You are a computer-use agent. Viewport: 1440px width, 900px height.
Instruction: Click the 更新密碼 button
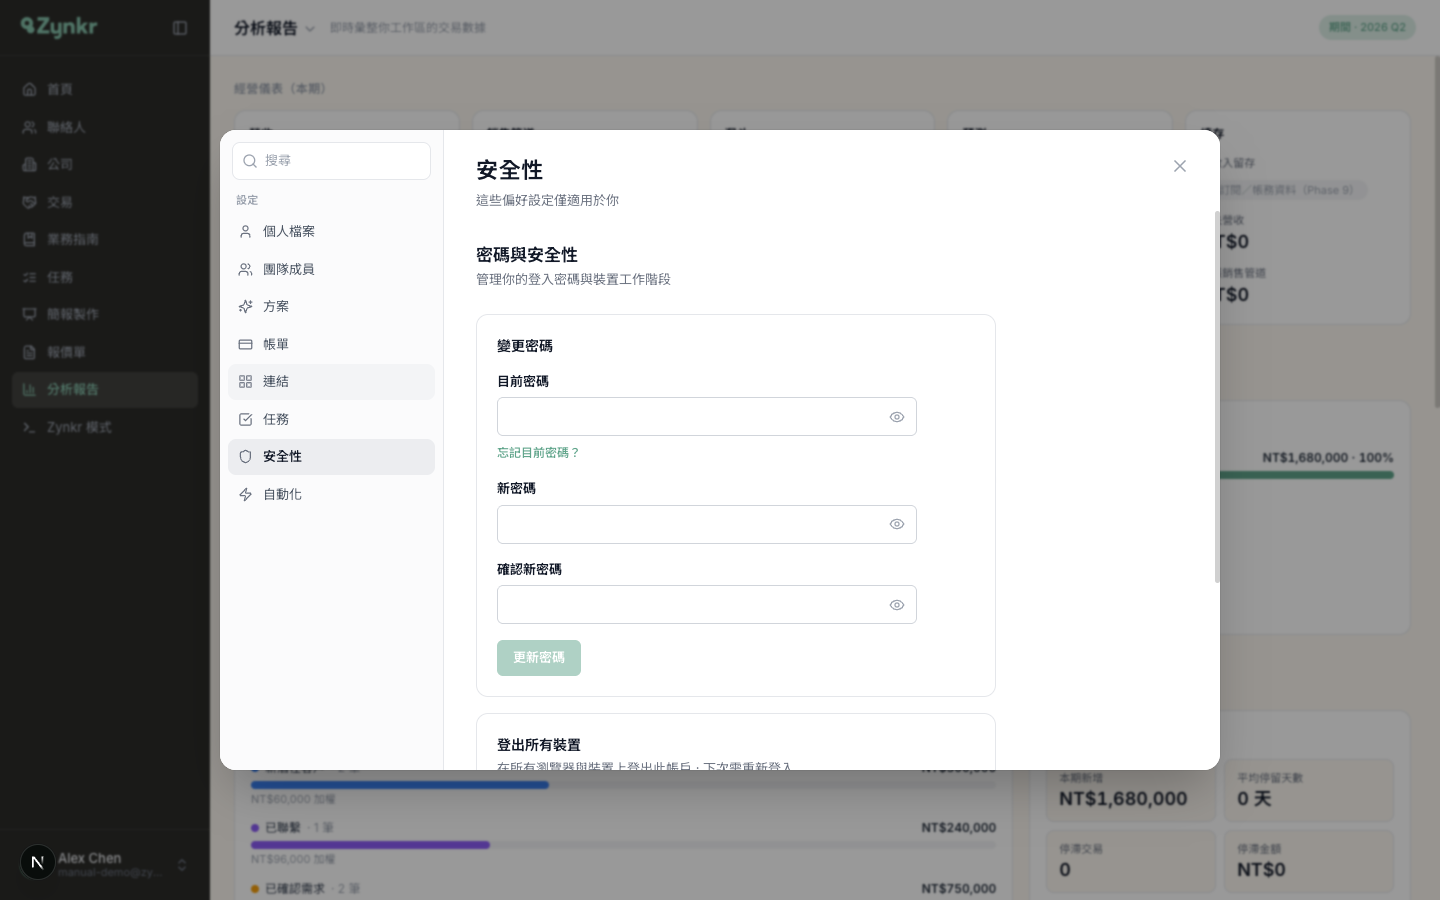(x=539, y=658)
